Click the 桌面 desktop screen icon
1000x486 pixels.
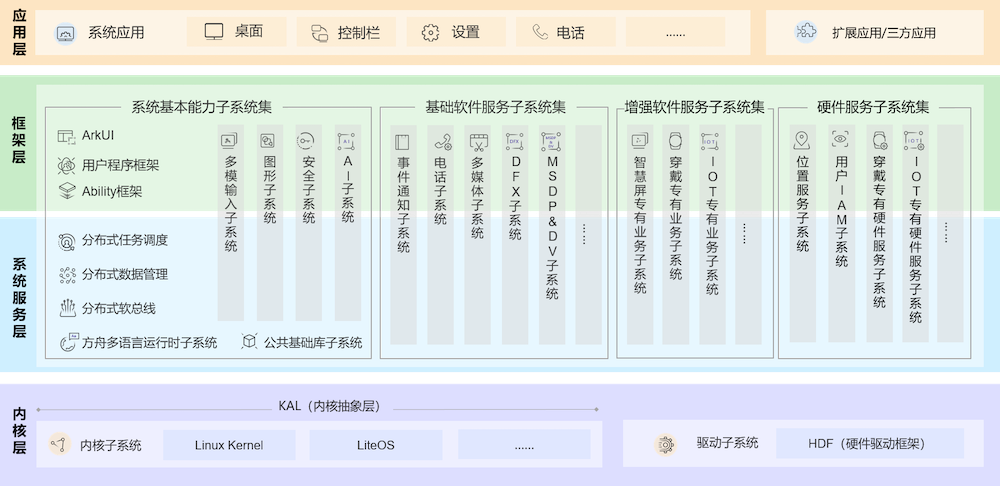click(x=214, y=31)
